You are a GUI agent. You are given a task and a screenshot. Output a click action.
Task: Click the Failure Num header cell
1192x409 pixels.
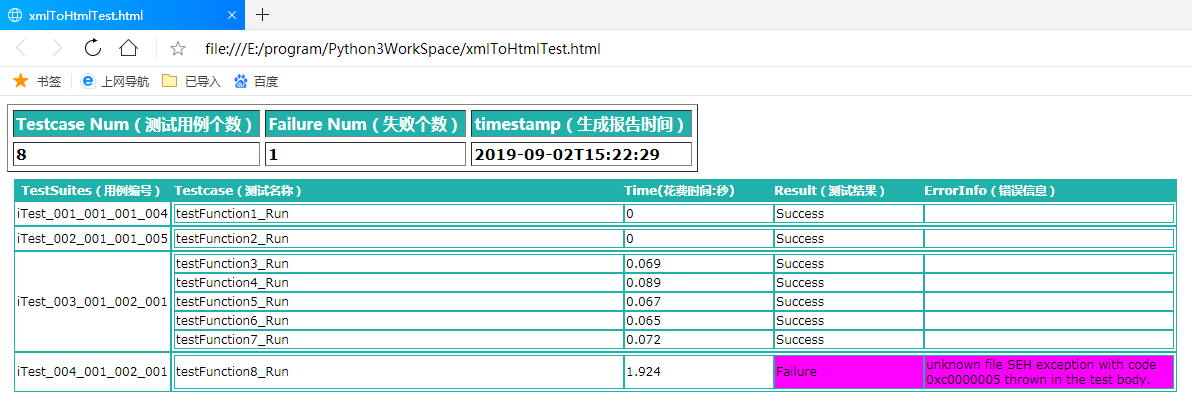(x=366, y=124)
